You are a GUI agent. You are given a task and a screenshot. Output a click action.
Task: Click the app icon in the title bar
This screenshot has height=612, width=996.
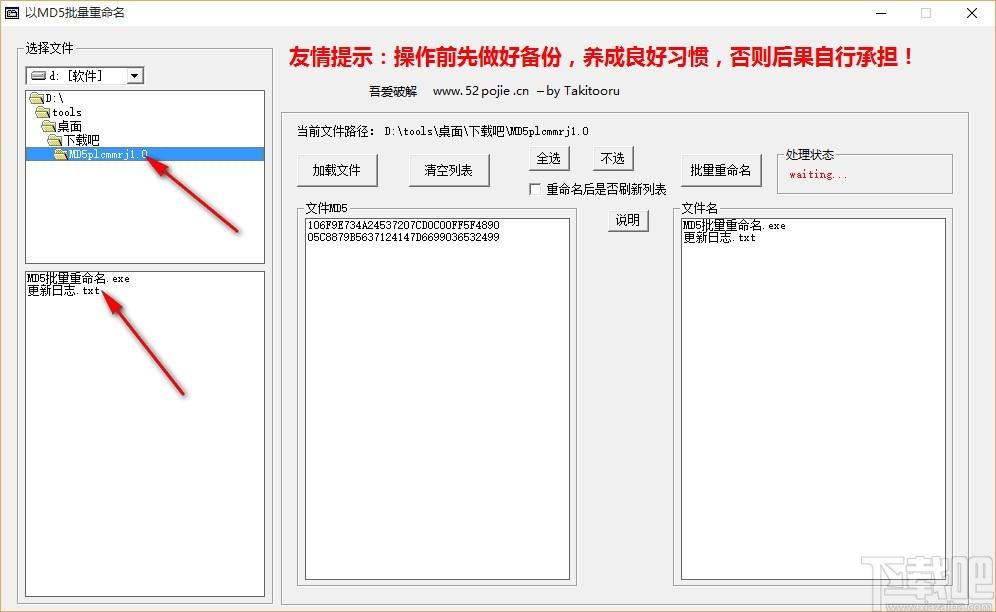[x=11, y=13]
